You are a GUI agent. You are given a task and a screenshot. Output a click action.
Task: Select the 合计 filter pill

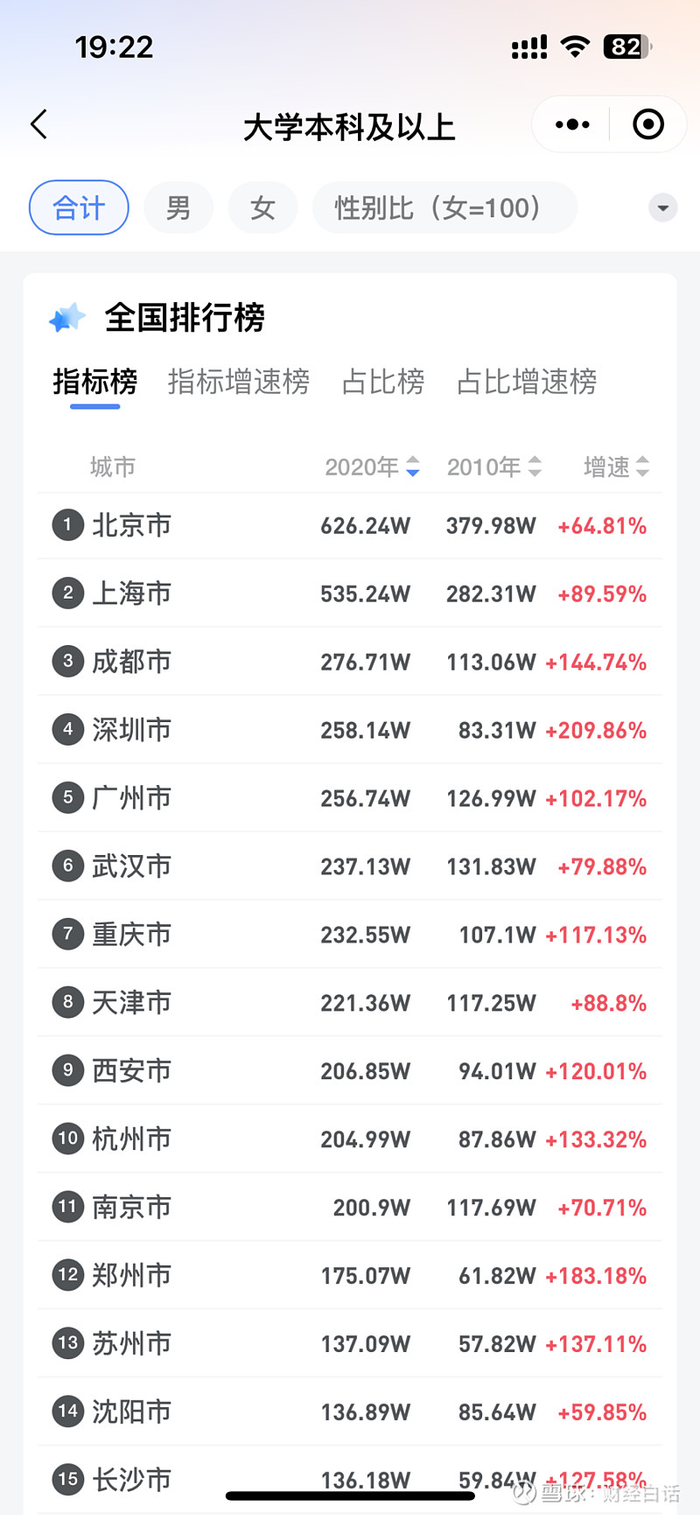pyautogui.click(x=79, y=208)
